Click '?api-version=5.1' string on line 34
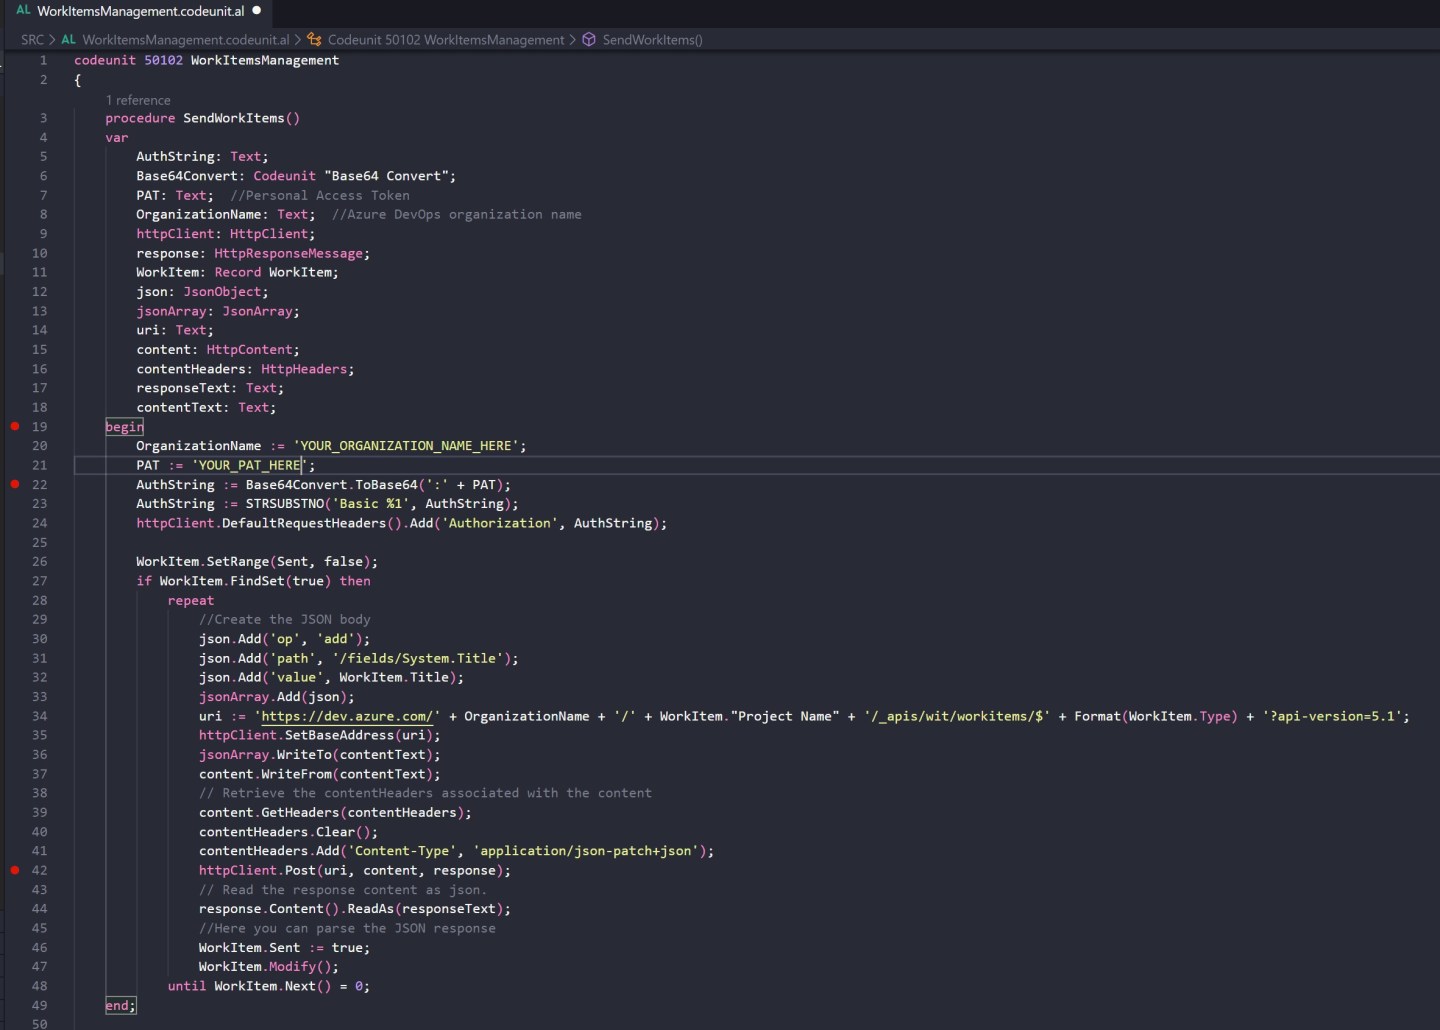 1331,716
